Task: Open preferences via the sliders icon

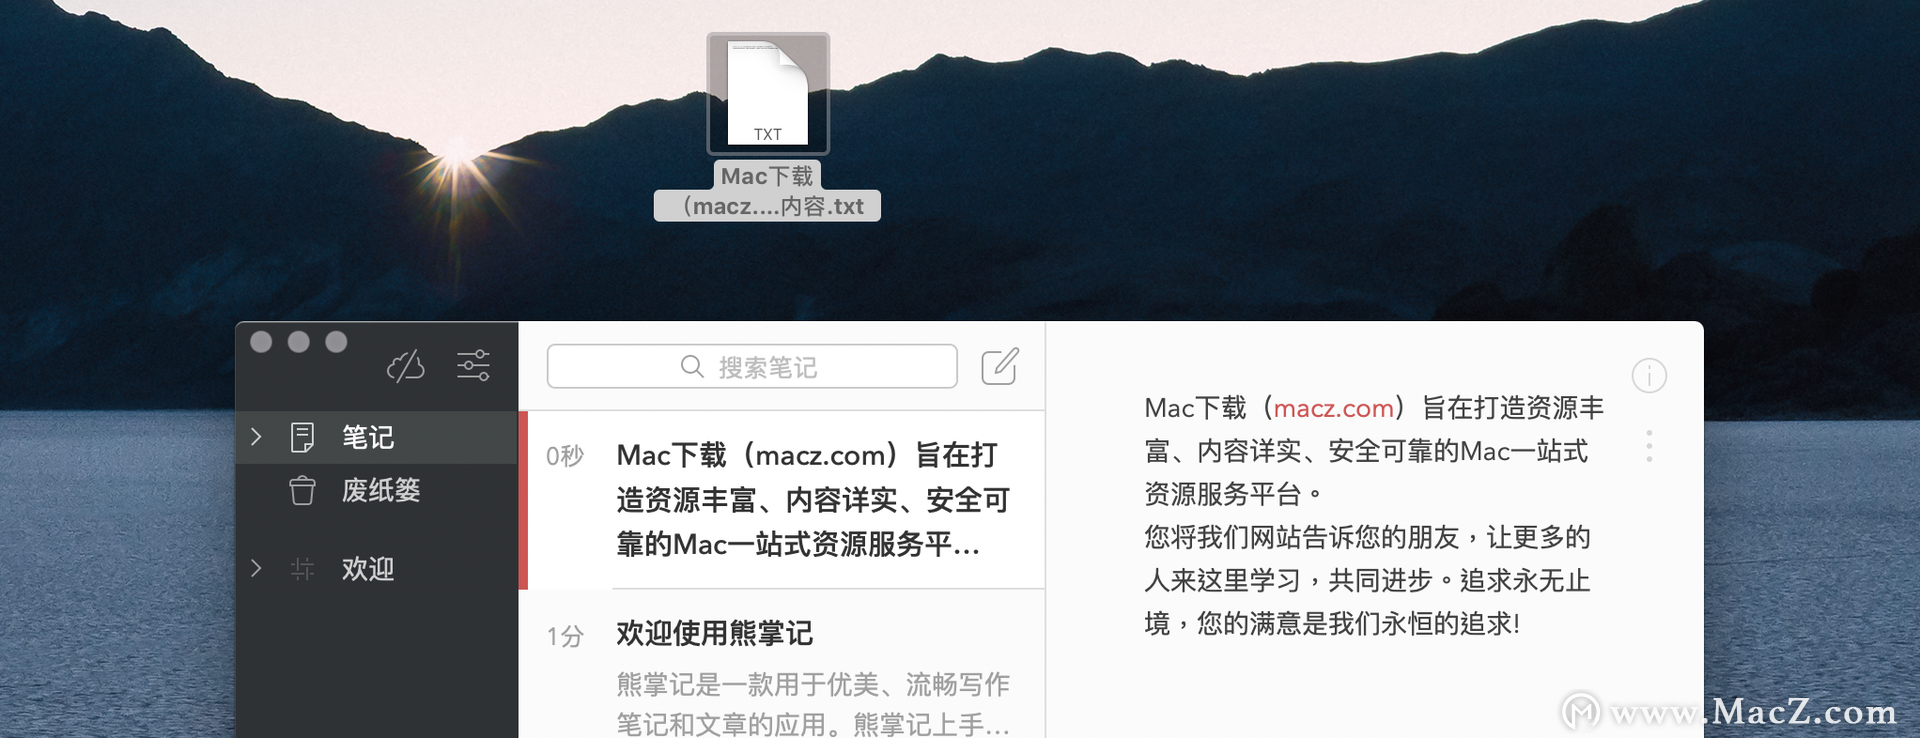Action: (473, 365)
